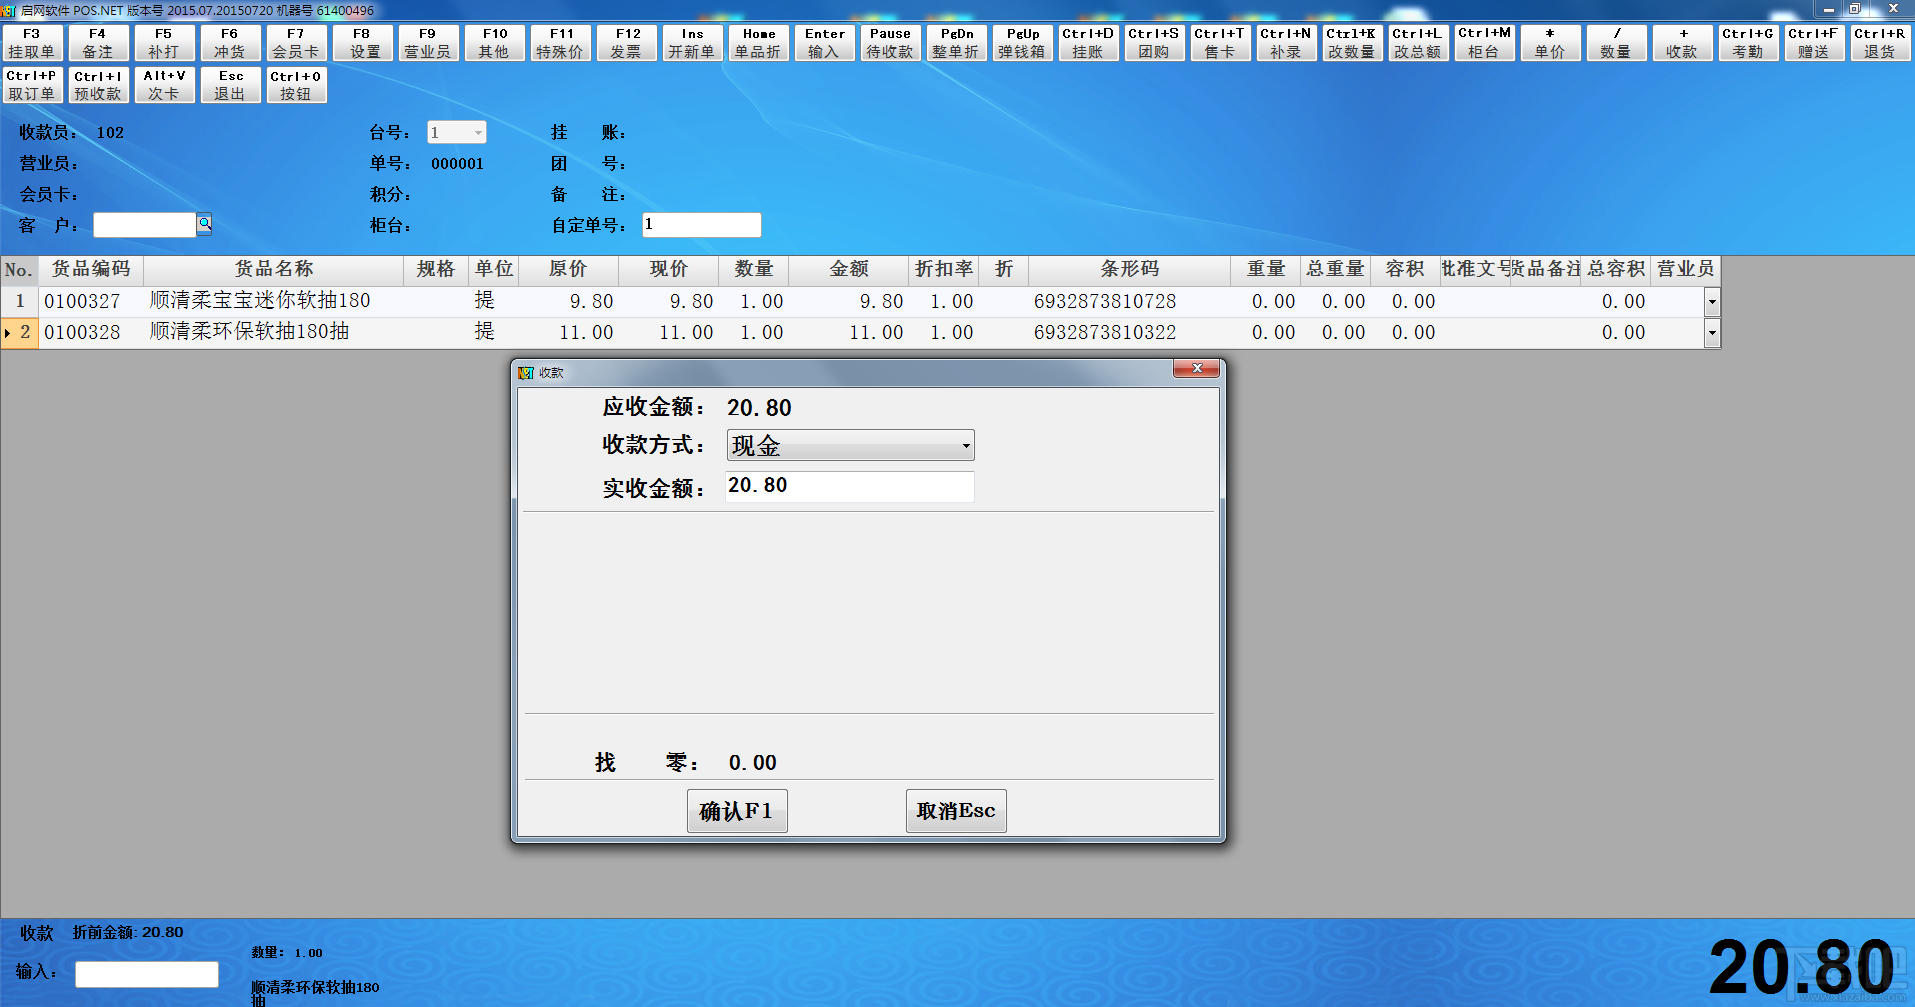This screenshot has width=1915, height=1007.
Task: Open F7 会员卡 member card function
Action: click(296, 43)
